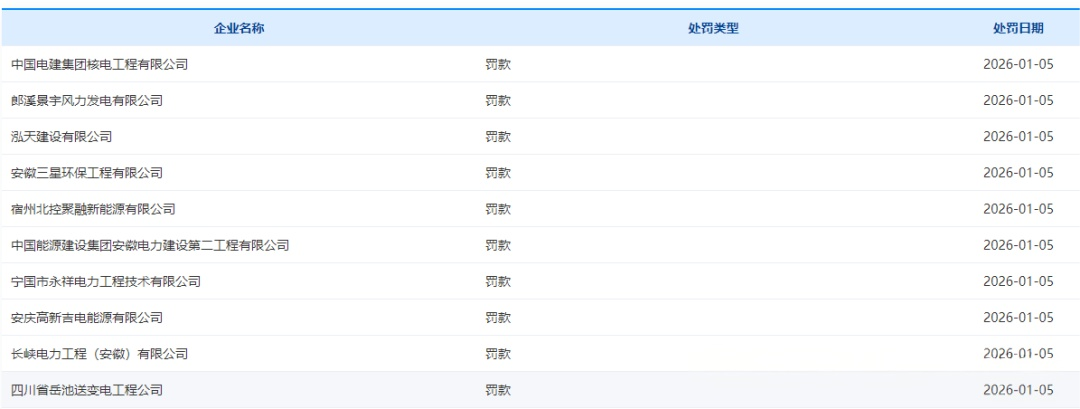This screenshot has height=409, width=1080.
Task: Select company 中国电建集团核电工程有限公司
Action: click(x=100, y=65)
